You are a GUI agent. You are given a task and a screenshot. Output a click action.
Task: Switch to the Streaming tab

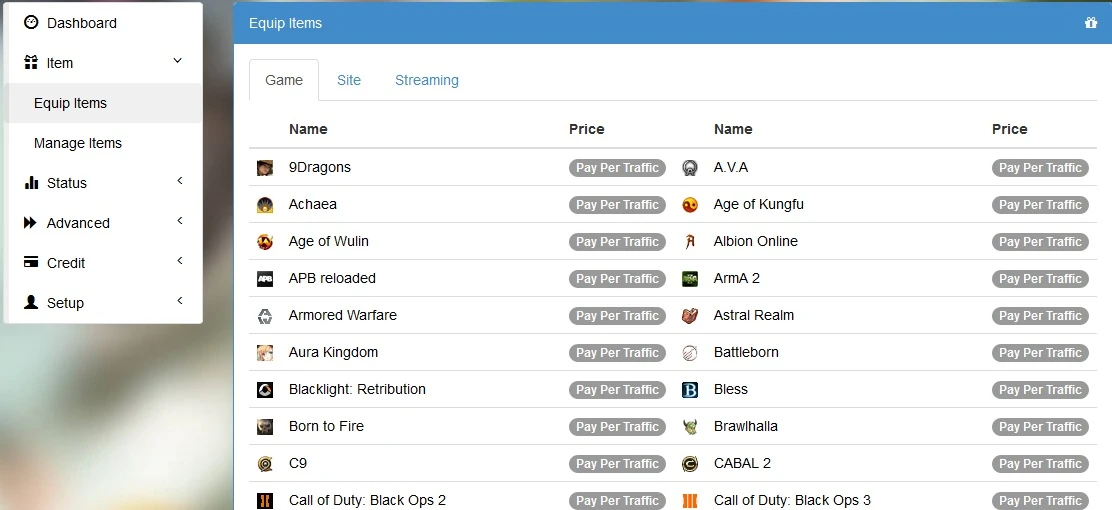427,80
